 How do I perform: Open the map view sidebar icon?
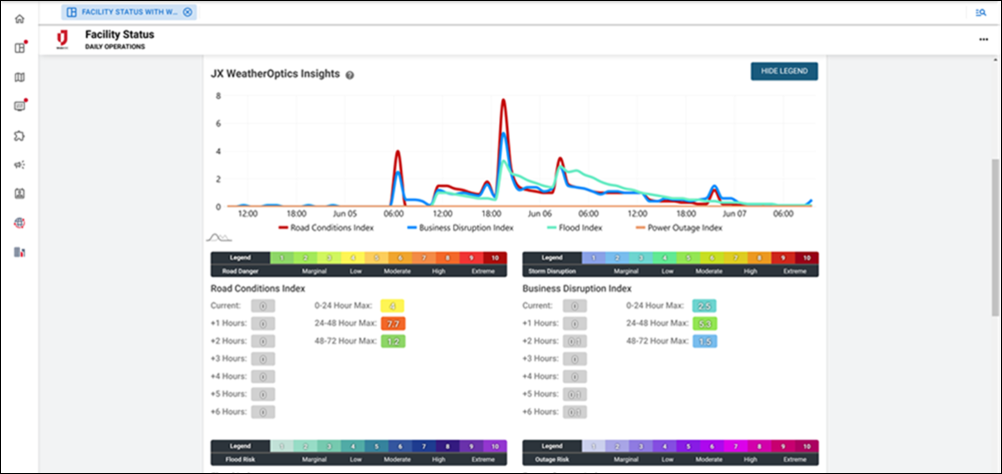pyautogui.click(x=19, y=77)
